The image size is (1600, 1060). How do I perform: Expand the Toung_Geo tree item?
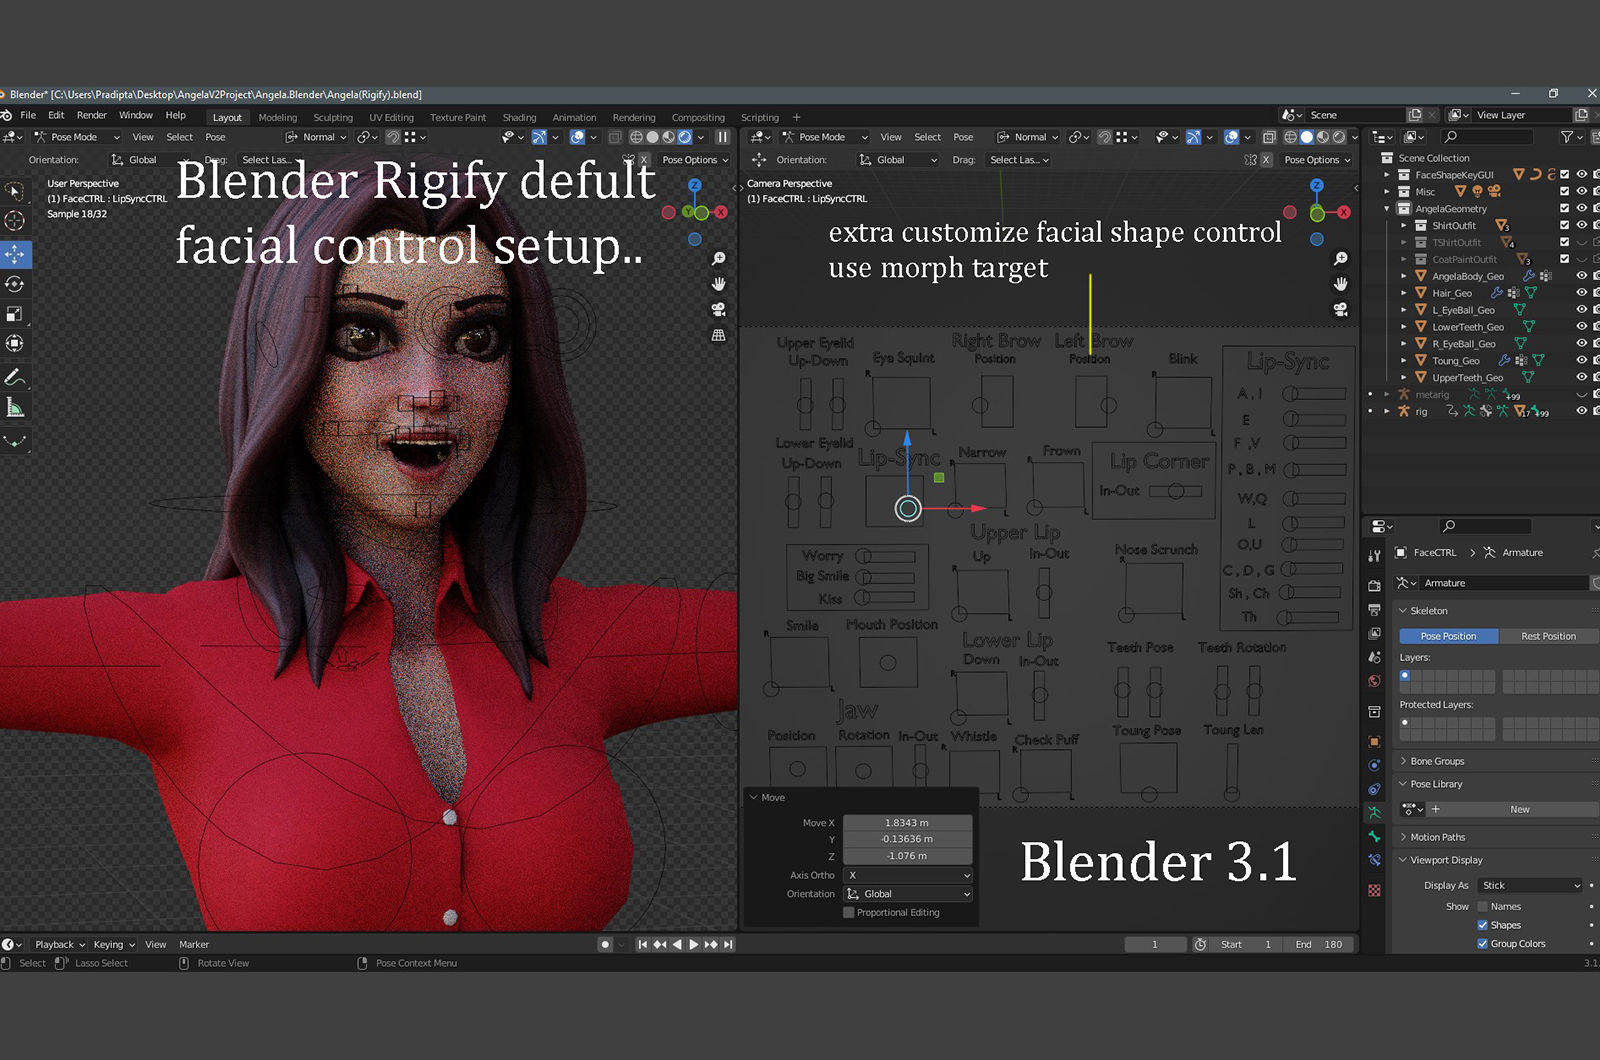coord(1404,361)
